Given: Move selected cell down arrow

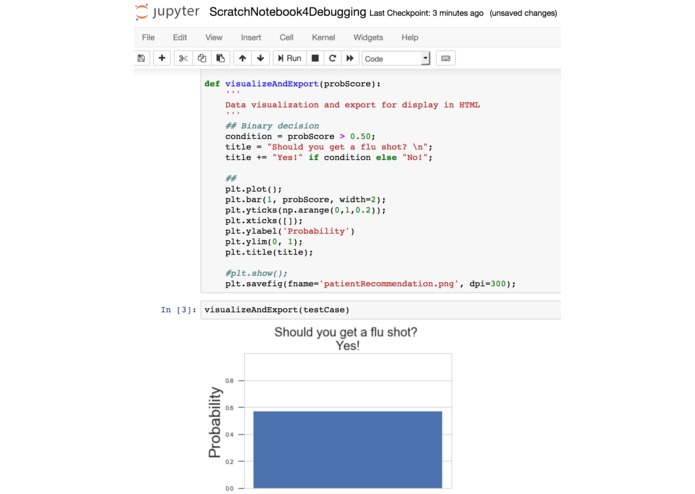Looking at the screenshot, I should point(261,58).
